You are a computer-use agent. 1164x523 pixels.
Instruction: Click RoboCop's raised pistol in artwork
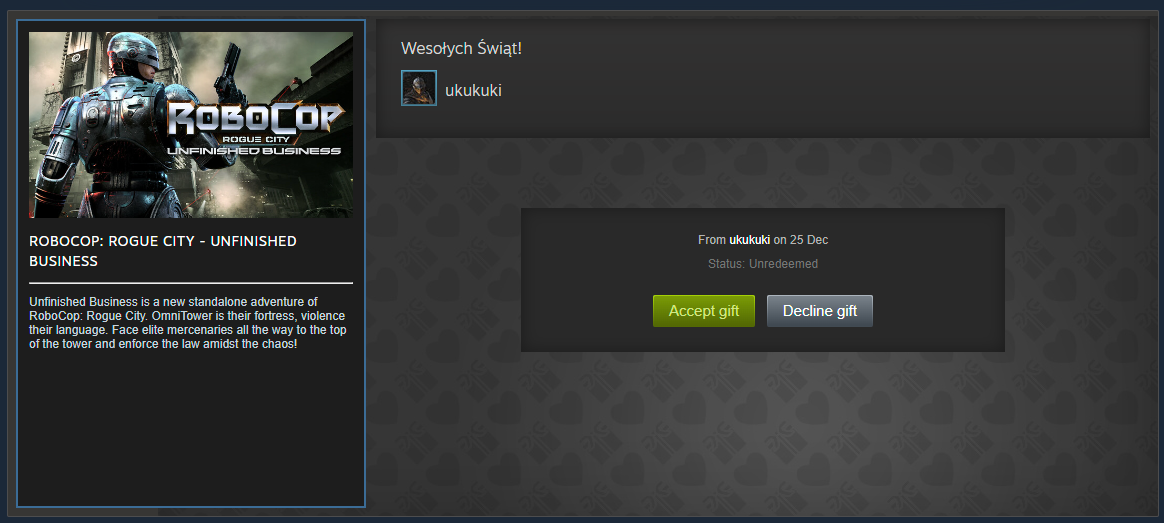[230, 70]
